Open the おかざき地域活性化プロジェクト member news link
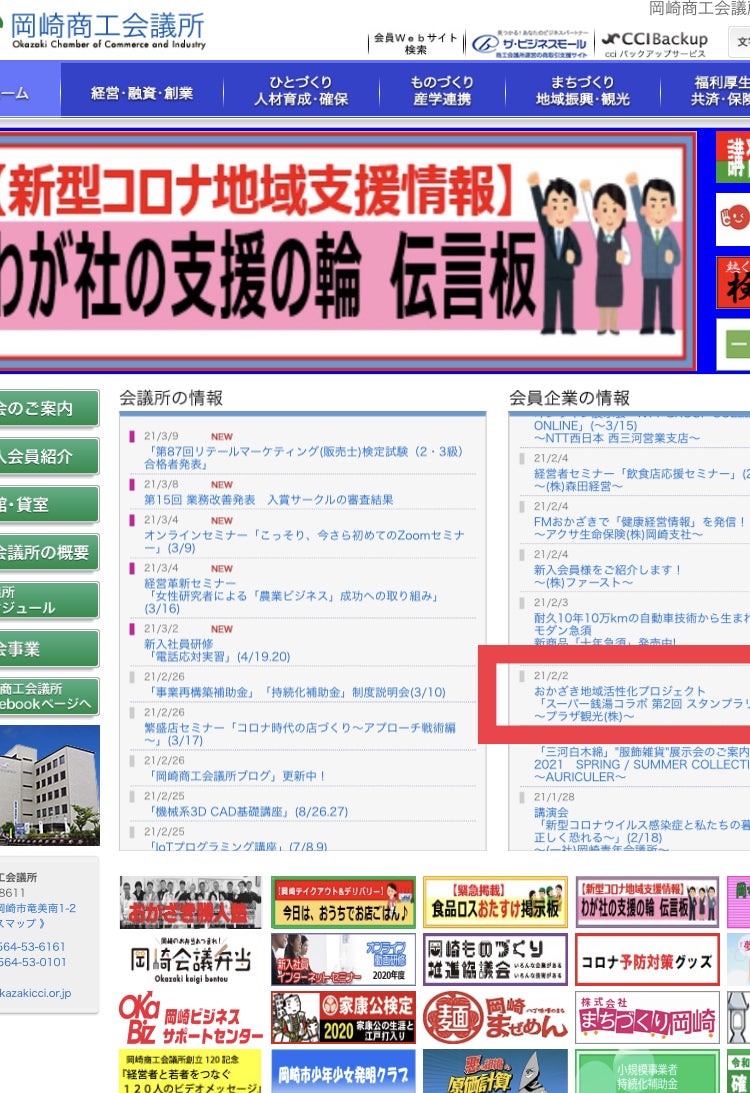Screen dimensions: 750x1093 pos(620,691)
